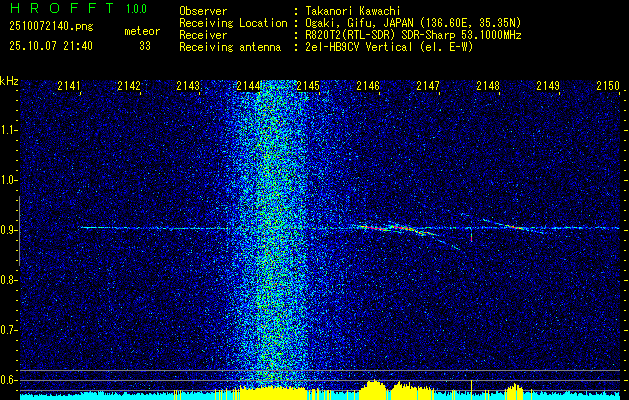
Task: Click the short vertical red spike before 2148
Action: point(471,236)
